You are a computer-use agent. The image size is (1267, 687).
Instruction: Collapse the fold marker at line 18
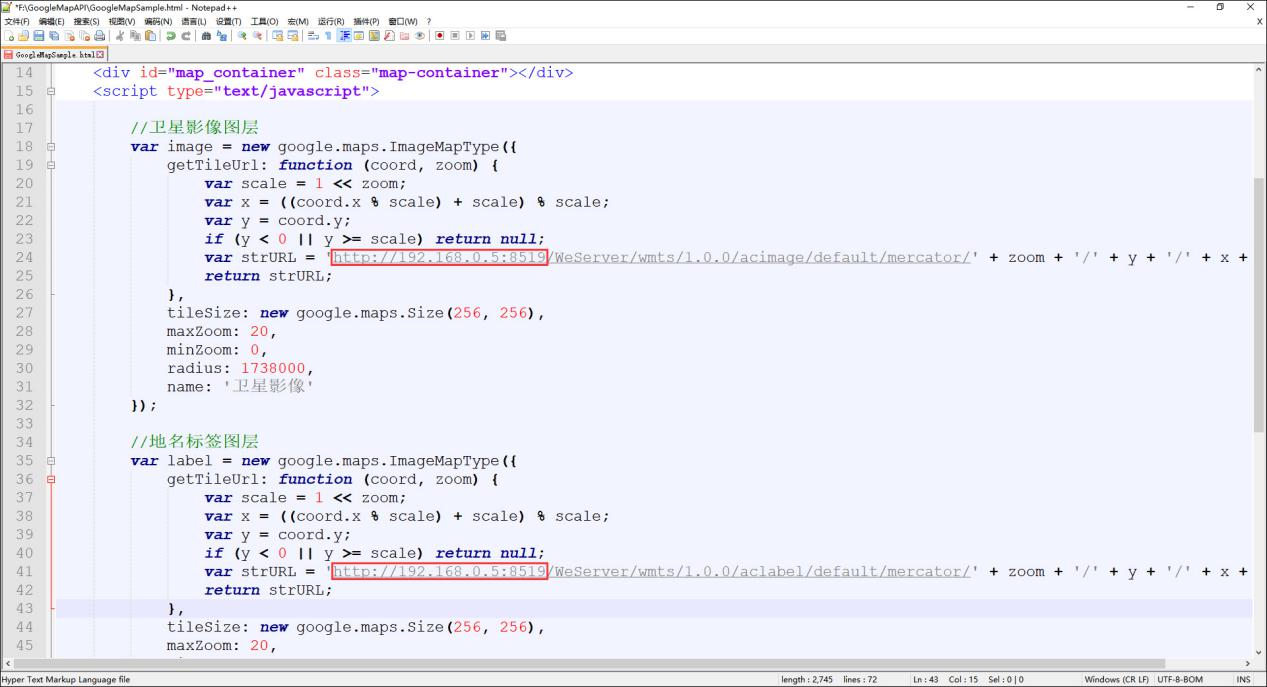(51, 147)
